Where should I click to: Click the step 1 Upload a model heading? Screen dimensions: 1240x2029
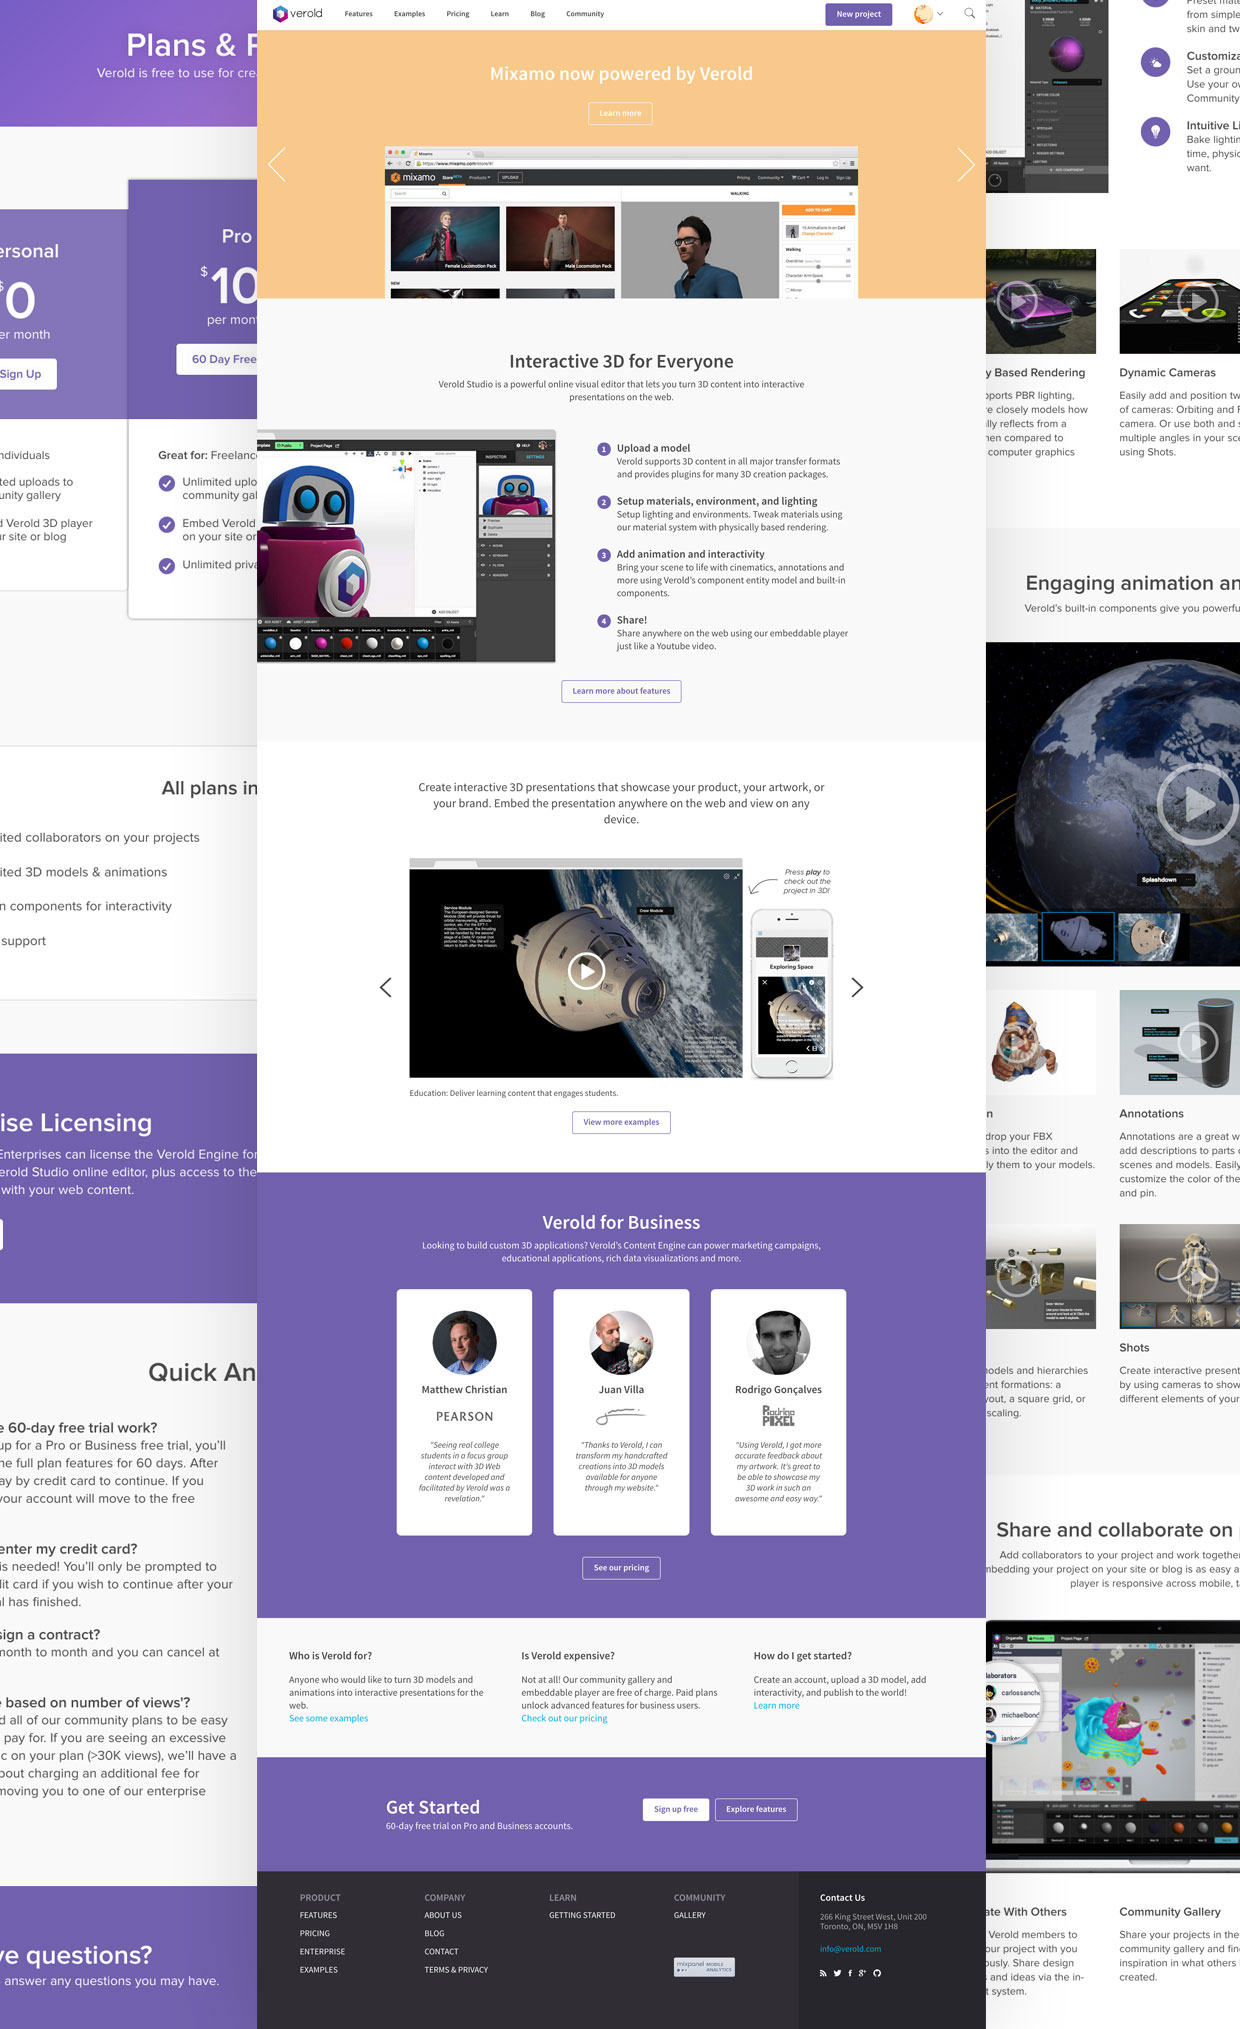pyautogui.click(x=653, y=448)
